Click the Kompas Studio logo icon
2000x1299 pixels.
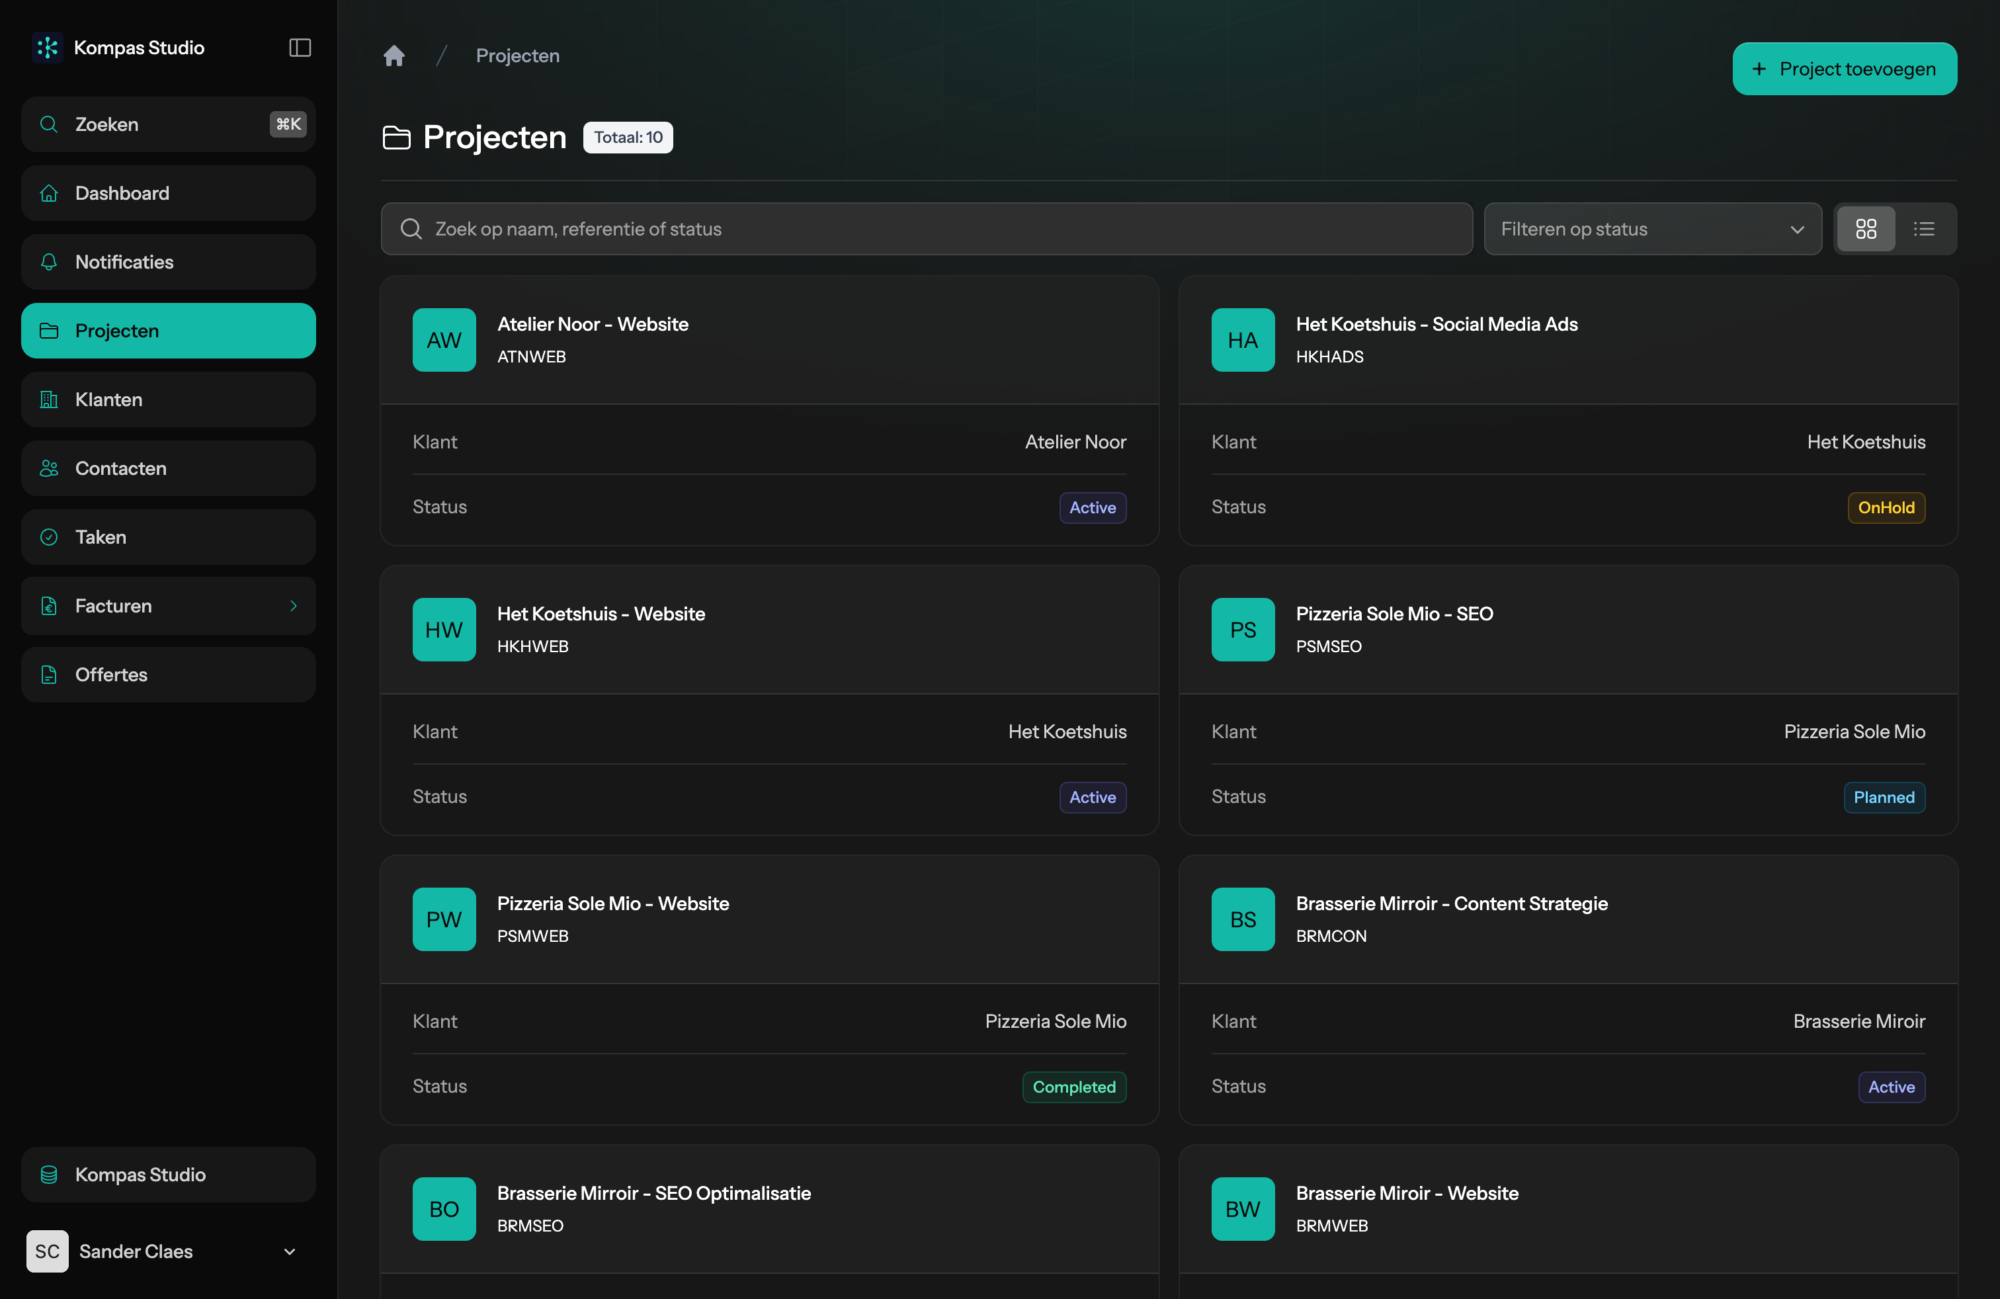tap(47, 47)
